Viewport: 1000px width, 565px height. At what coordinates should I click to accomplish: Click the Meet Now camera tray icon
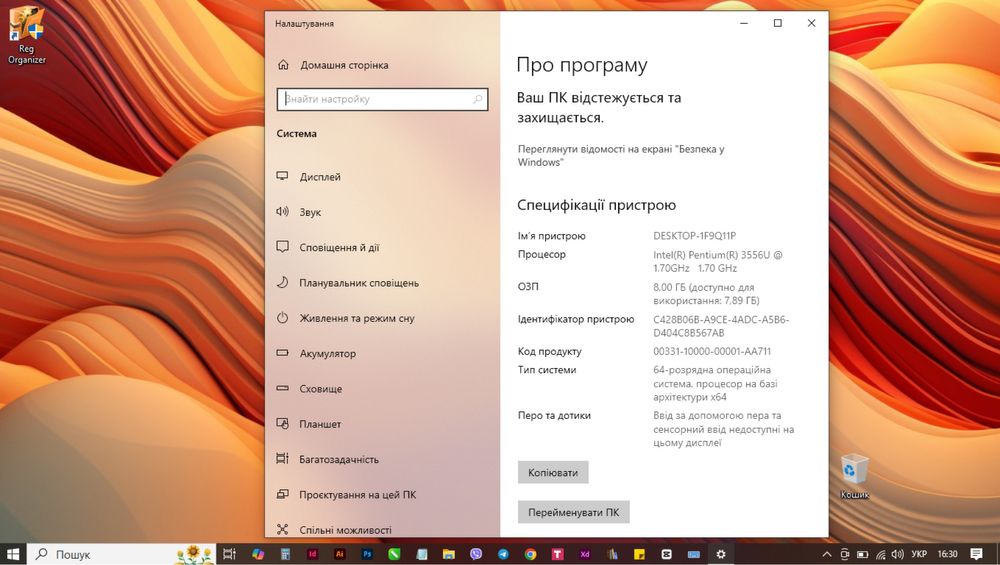point(844,554)
